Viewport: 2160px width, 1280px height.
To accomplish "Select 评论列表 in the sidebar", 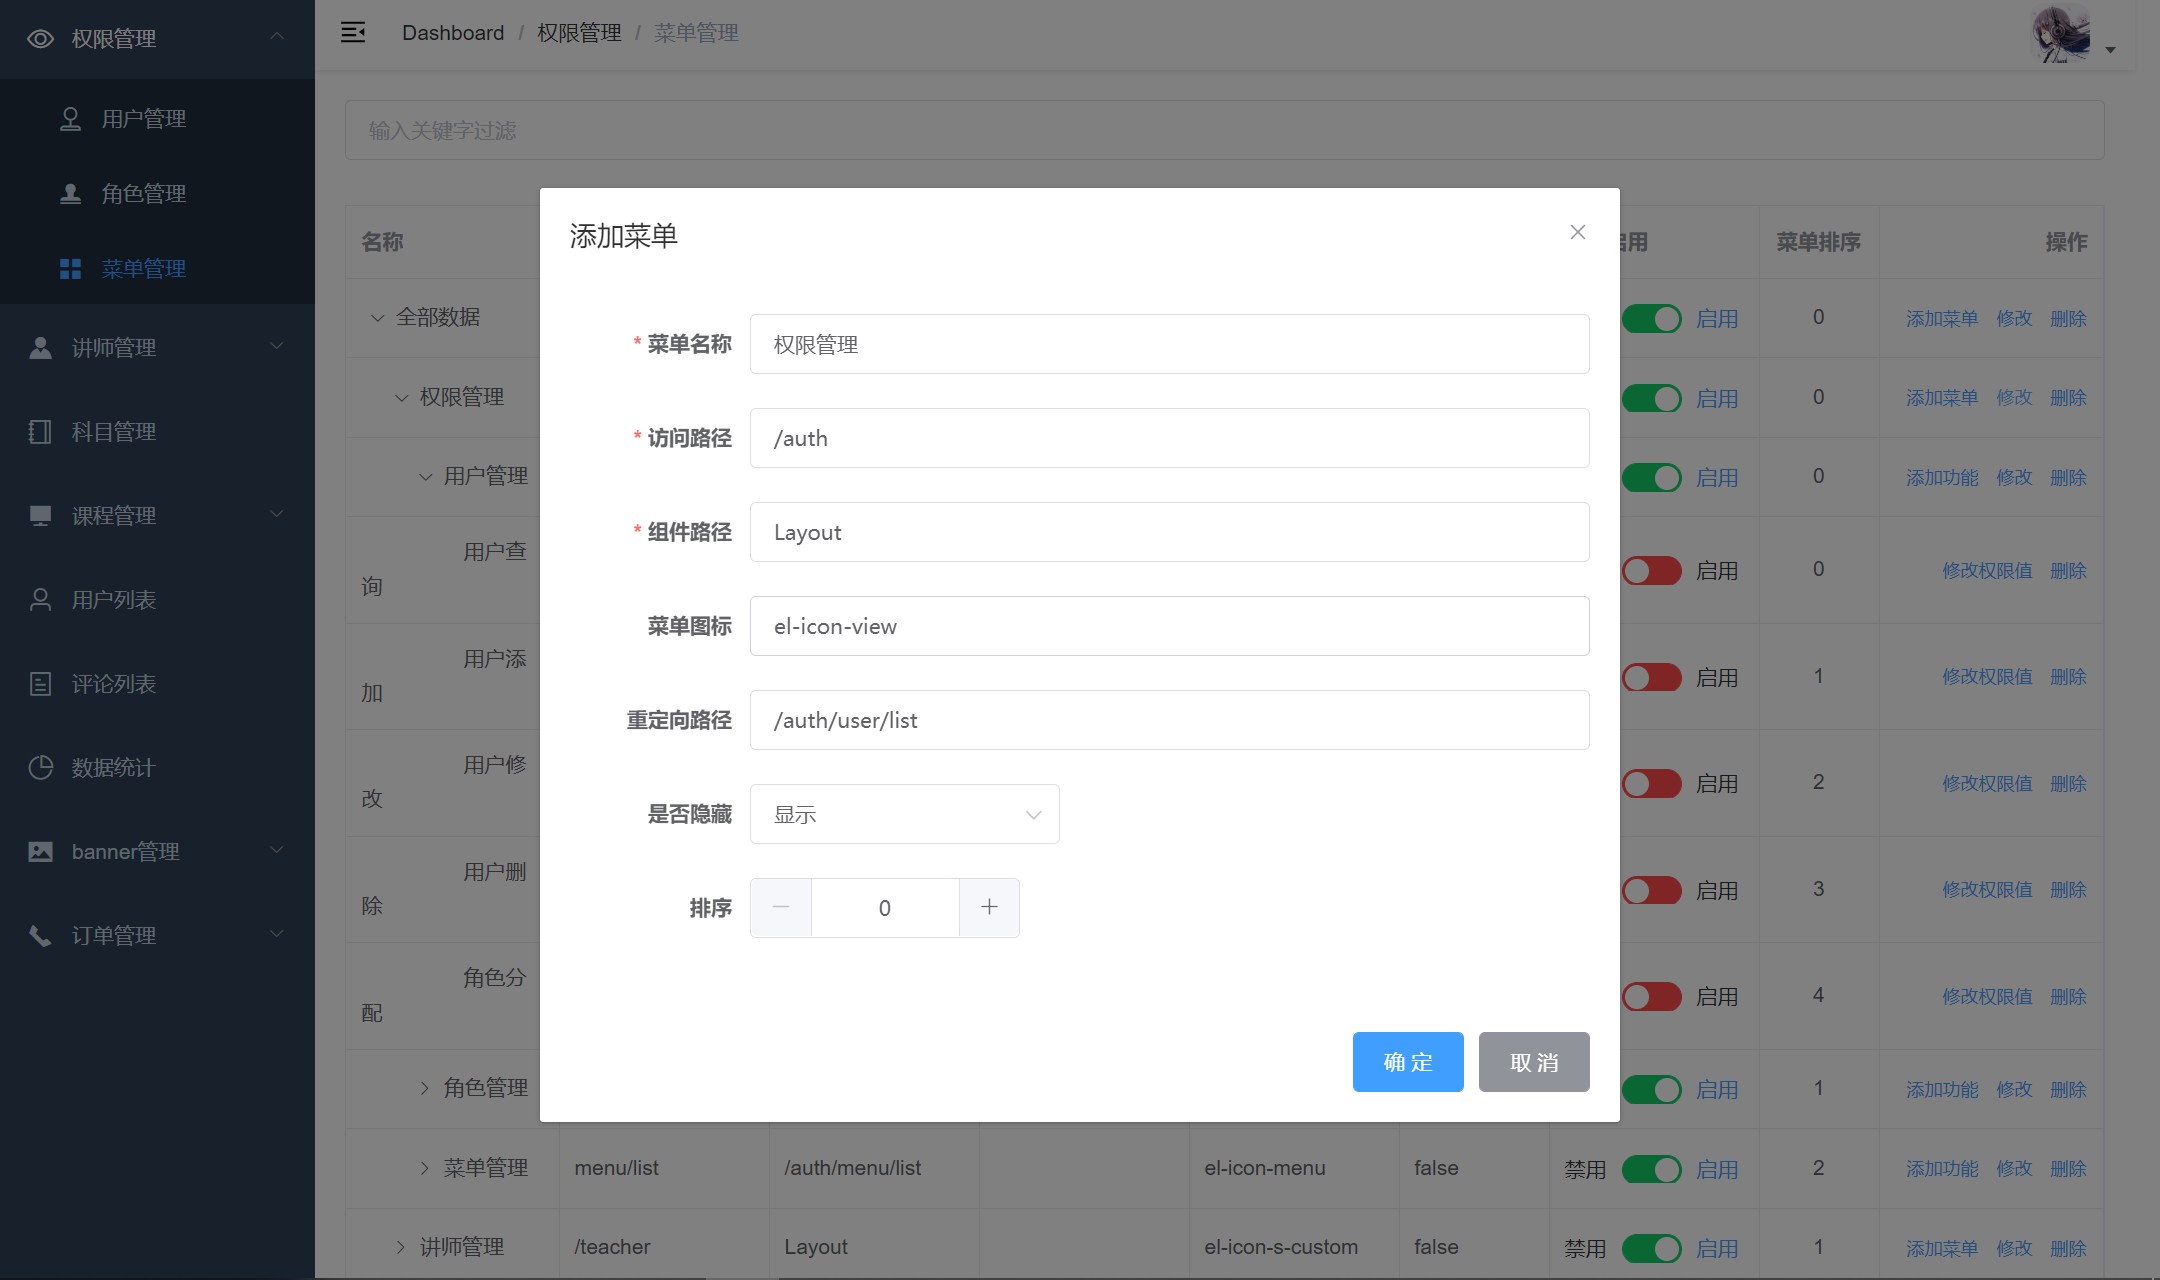I will pyautogui.click(x=114, y=684).
